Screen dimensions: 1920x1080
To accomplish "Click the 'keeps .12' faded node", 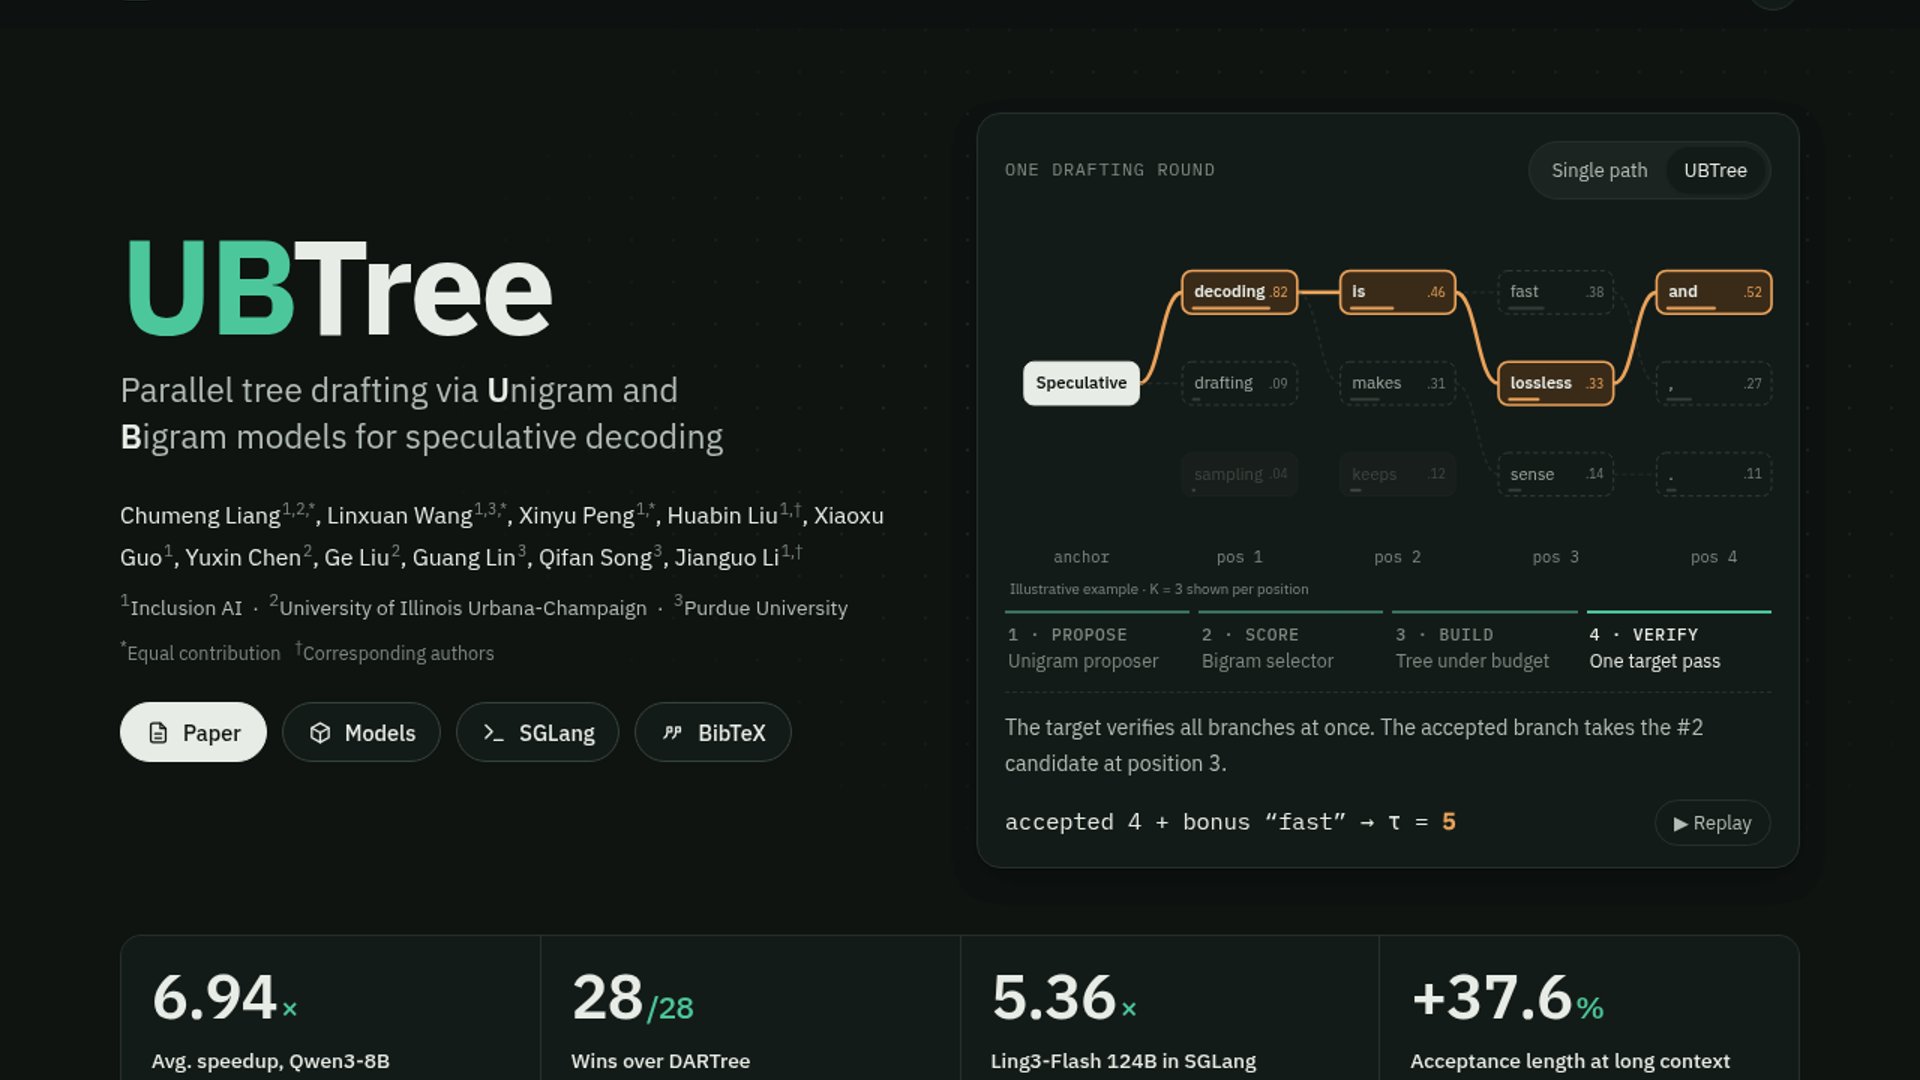I will 1398,474.
